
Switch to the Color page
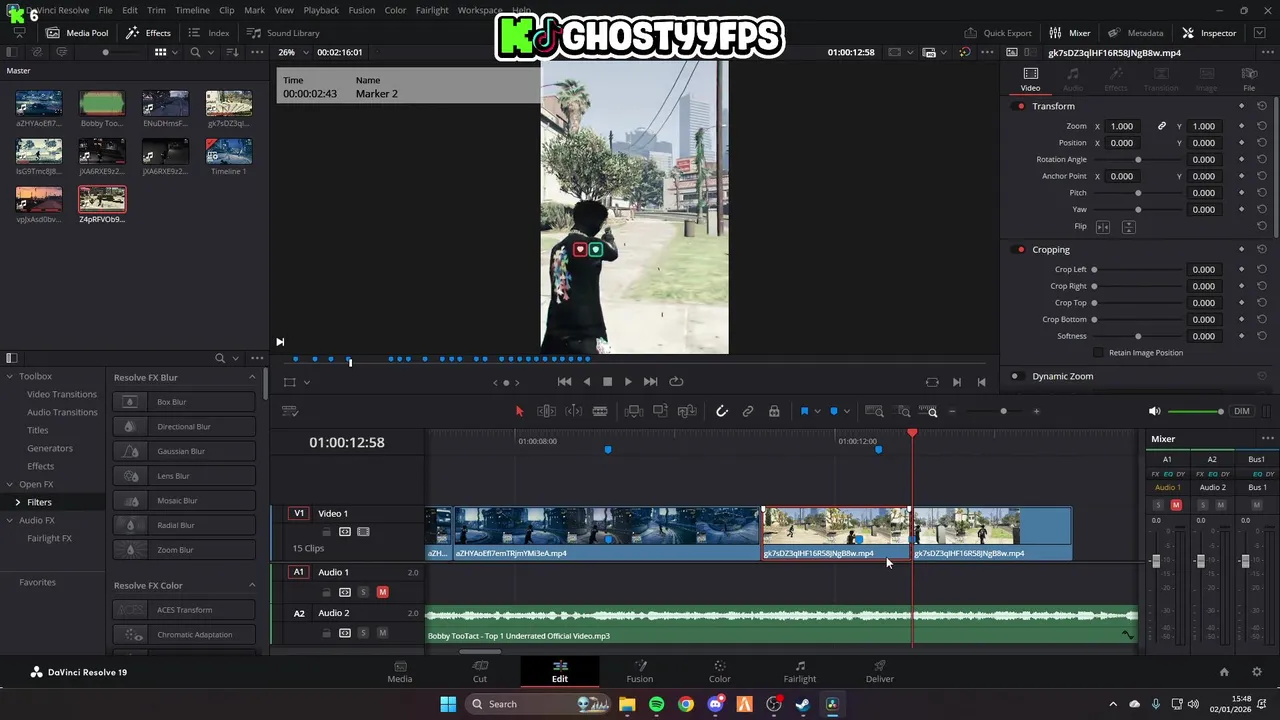(719, 671)
